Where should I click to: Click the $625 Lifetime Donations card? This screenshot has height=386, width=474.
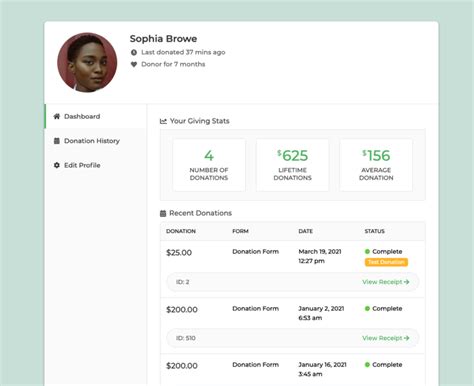click(x=292, y=165)
